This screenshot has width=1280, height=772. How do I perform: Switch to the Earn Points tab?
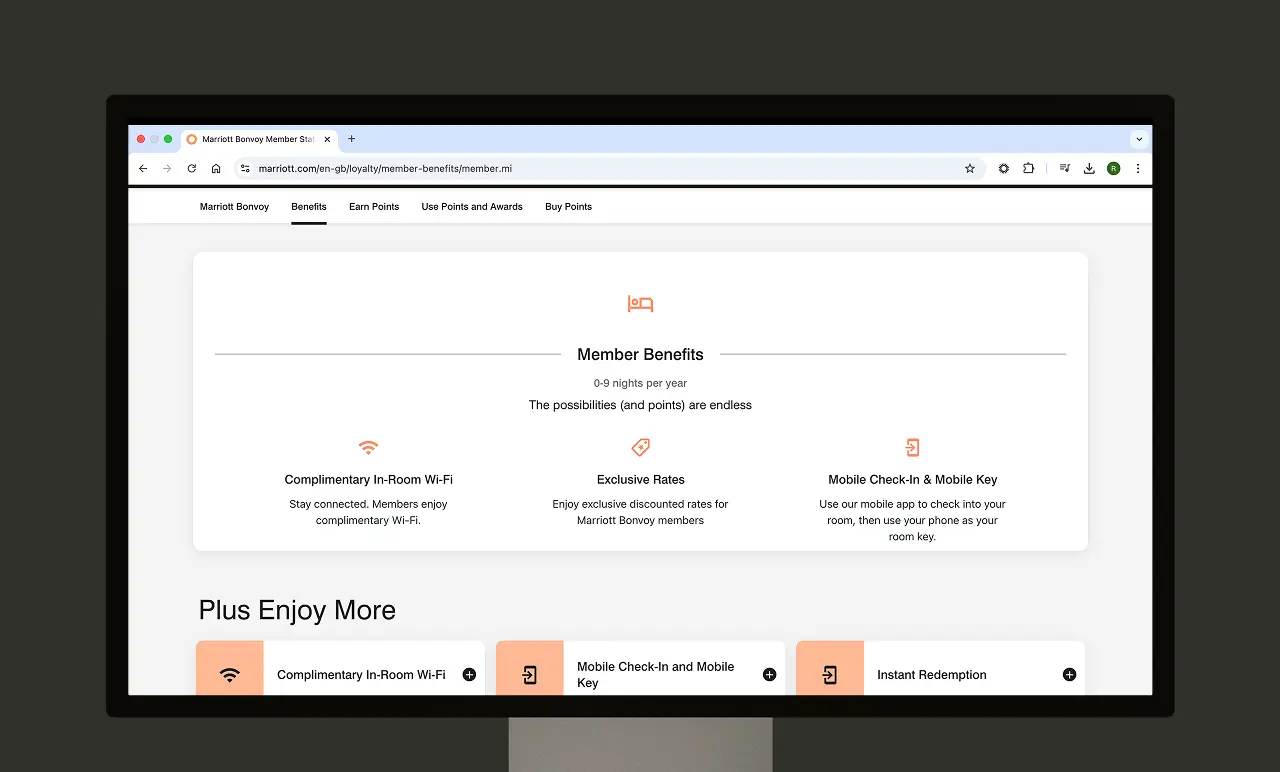point(373,206)
